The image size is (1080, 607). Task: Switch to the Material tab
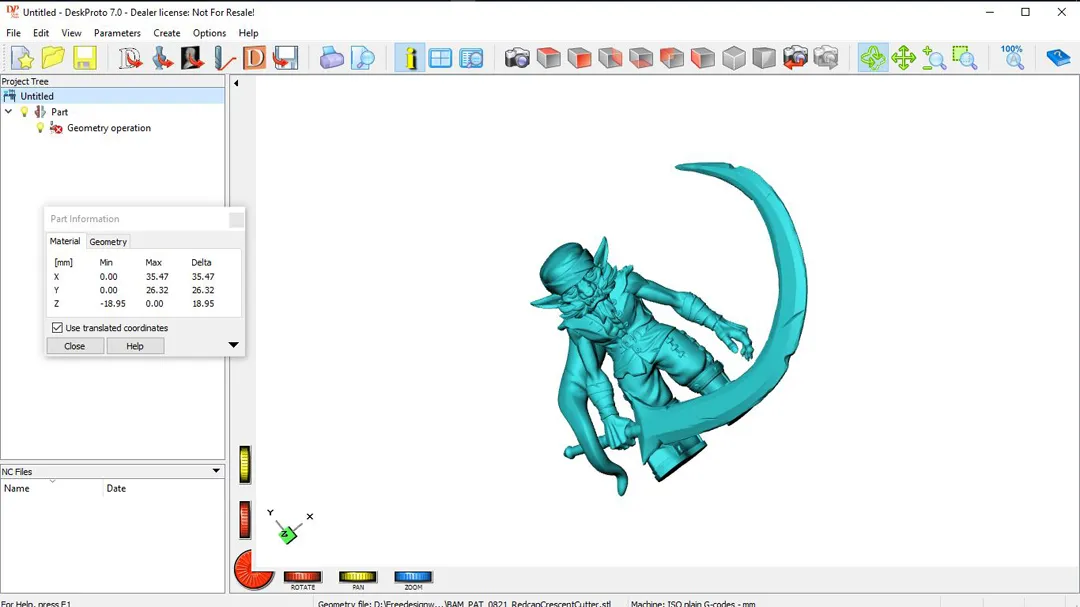(65, 241)
